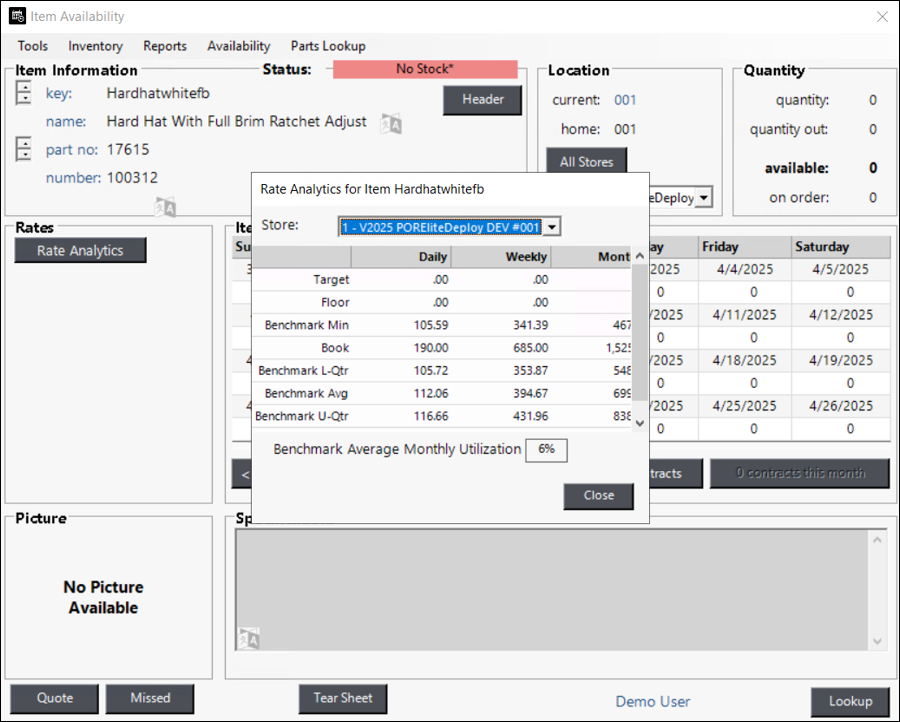Click the rate table scroll-down arrow

tap(640, 423)
